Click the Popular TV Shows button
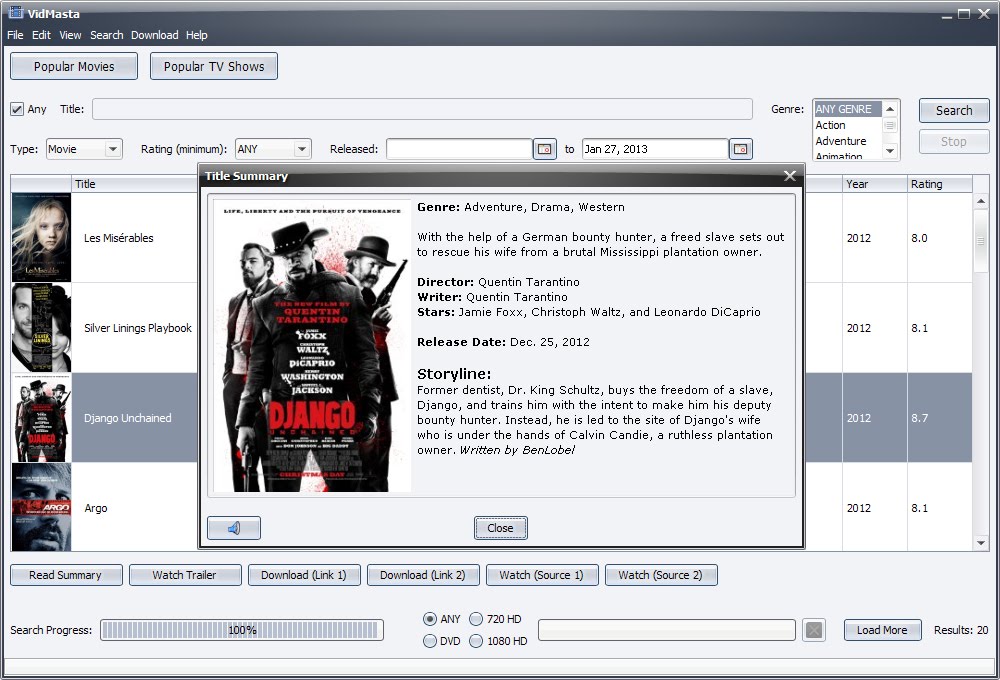This screenshot has height=680, width=1000. pos(214,66)
